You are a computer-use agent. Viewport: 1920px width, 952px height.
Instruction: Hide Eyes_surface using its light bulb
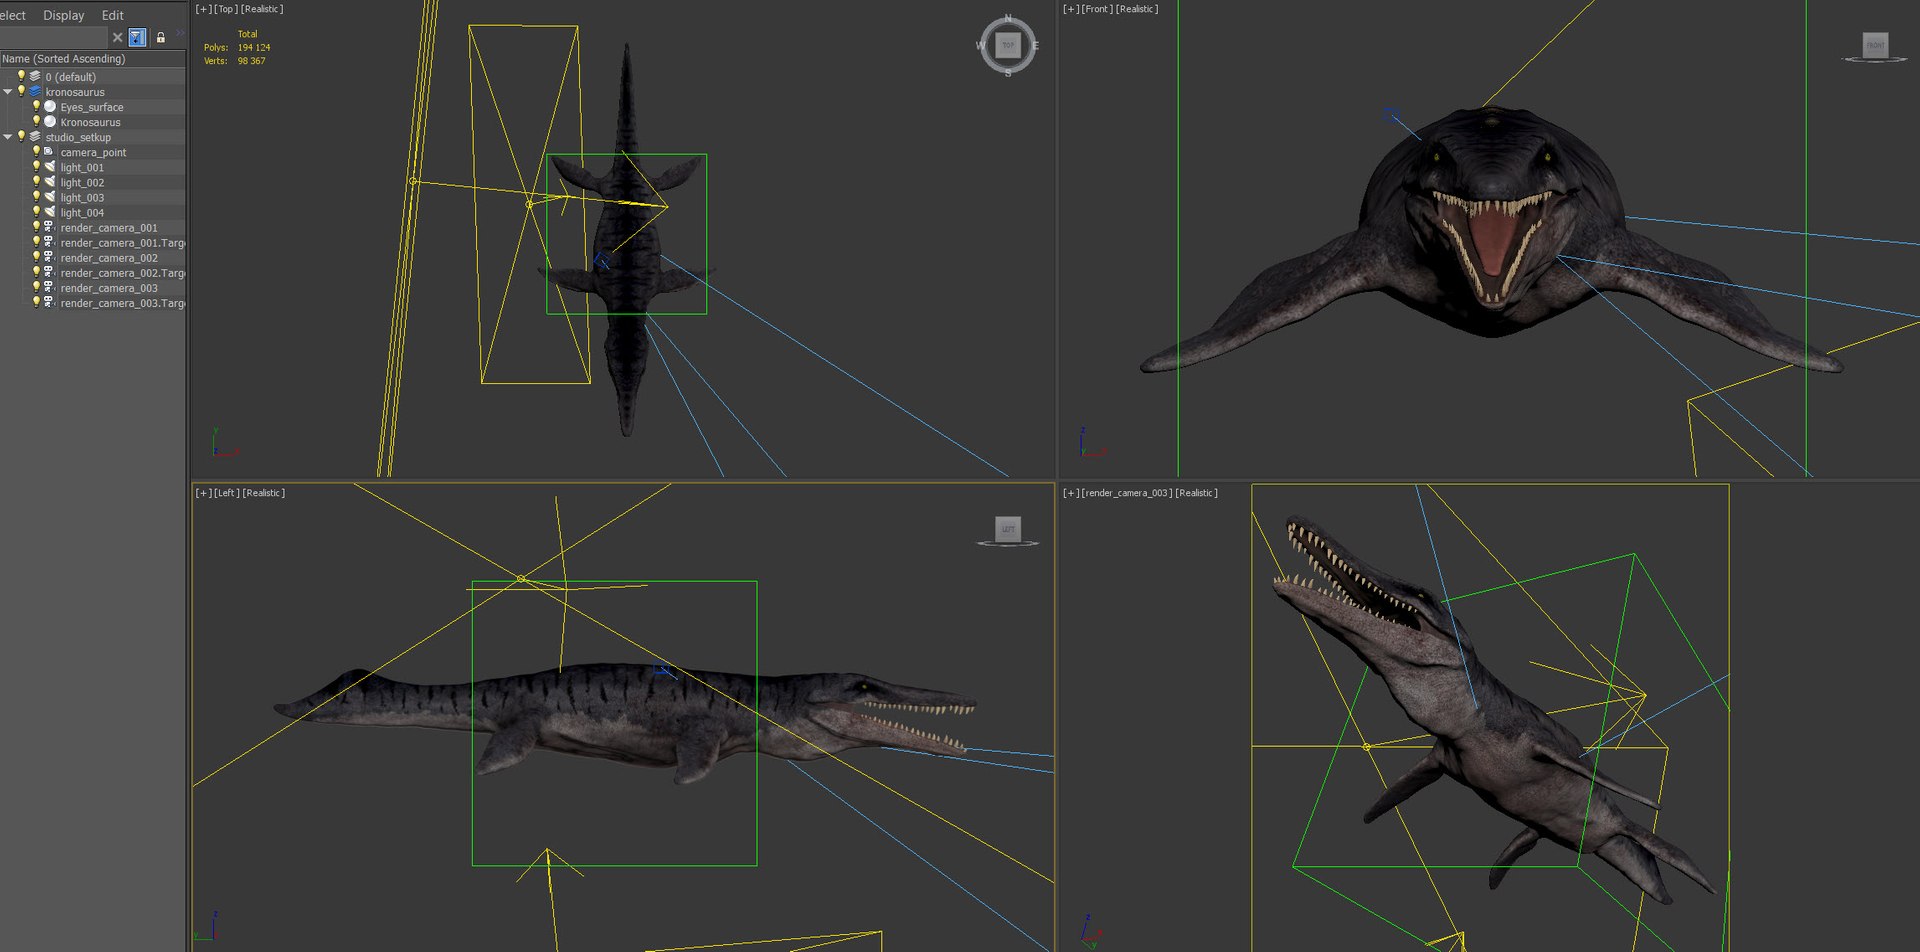36,106
